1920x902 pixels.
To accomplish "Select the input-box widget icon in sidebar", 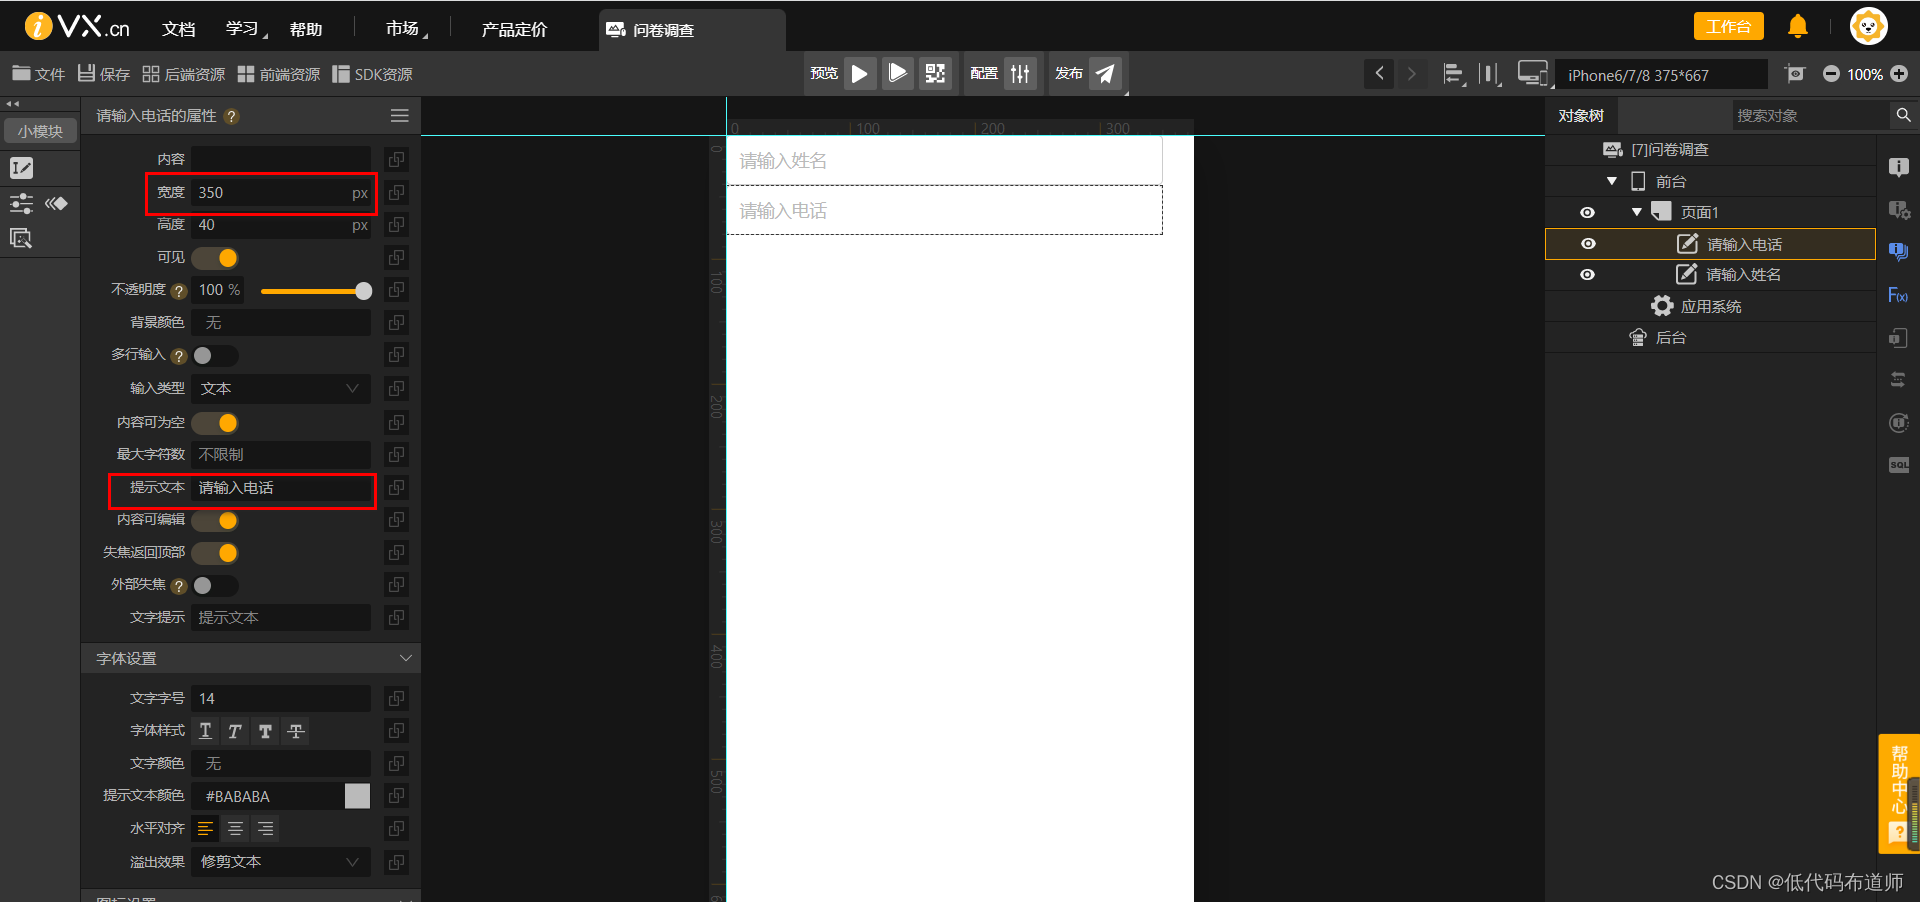I will pyautogui.click(x=21, y=168).
